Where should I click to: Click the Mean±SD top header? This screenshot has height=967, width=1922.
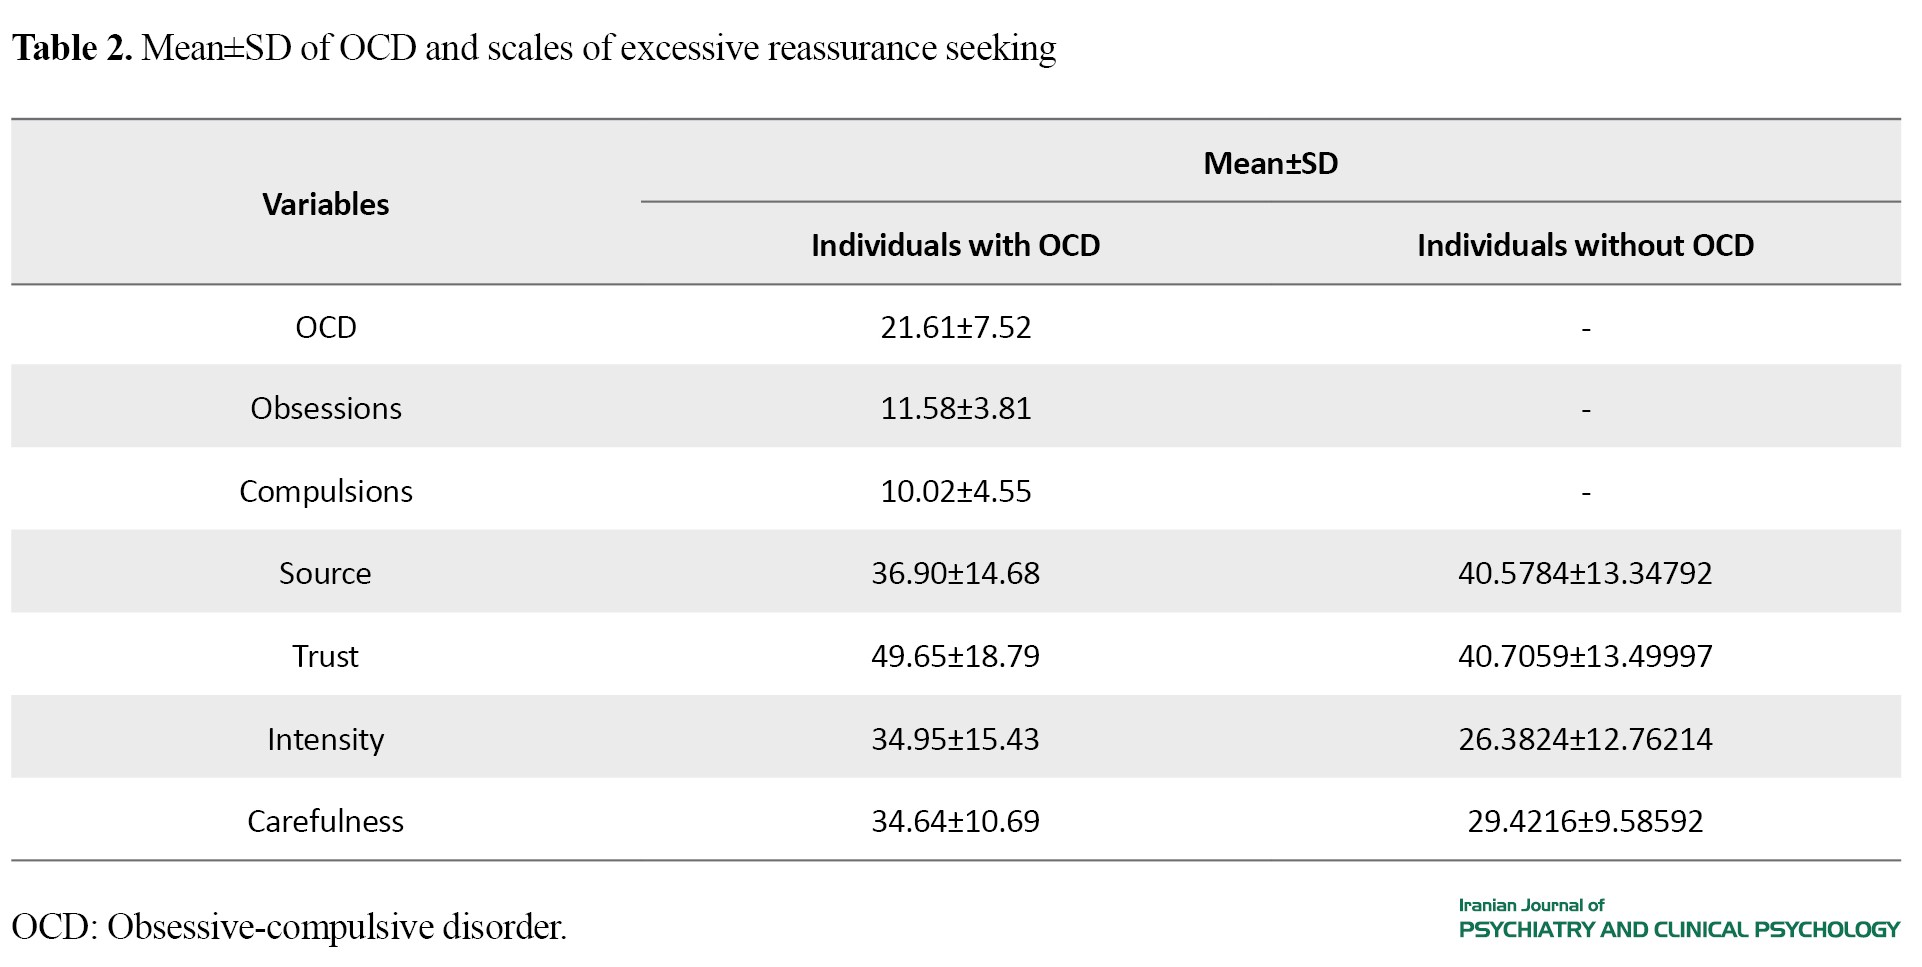pyautogui.click(x=1270, y=163)
